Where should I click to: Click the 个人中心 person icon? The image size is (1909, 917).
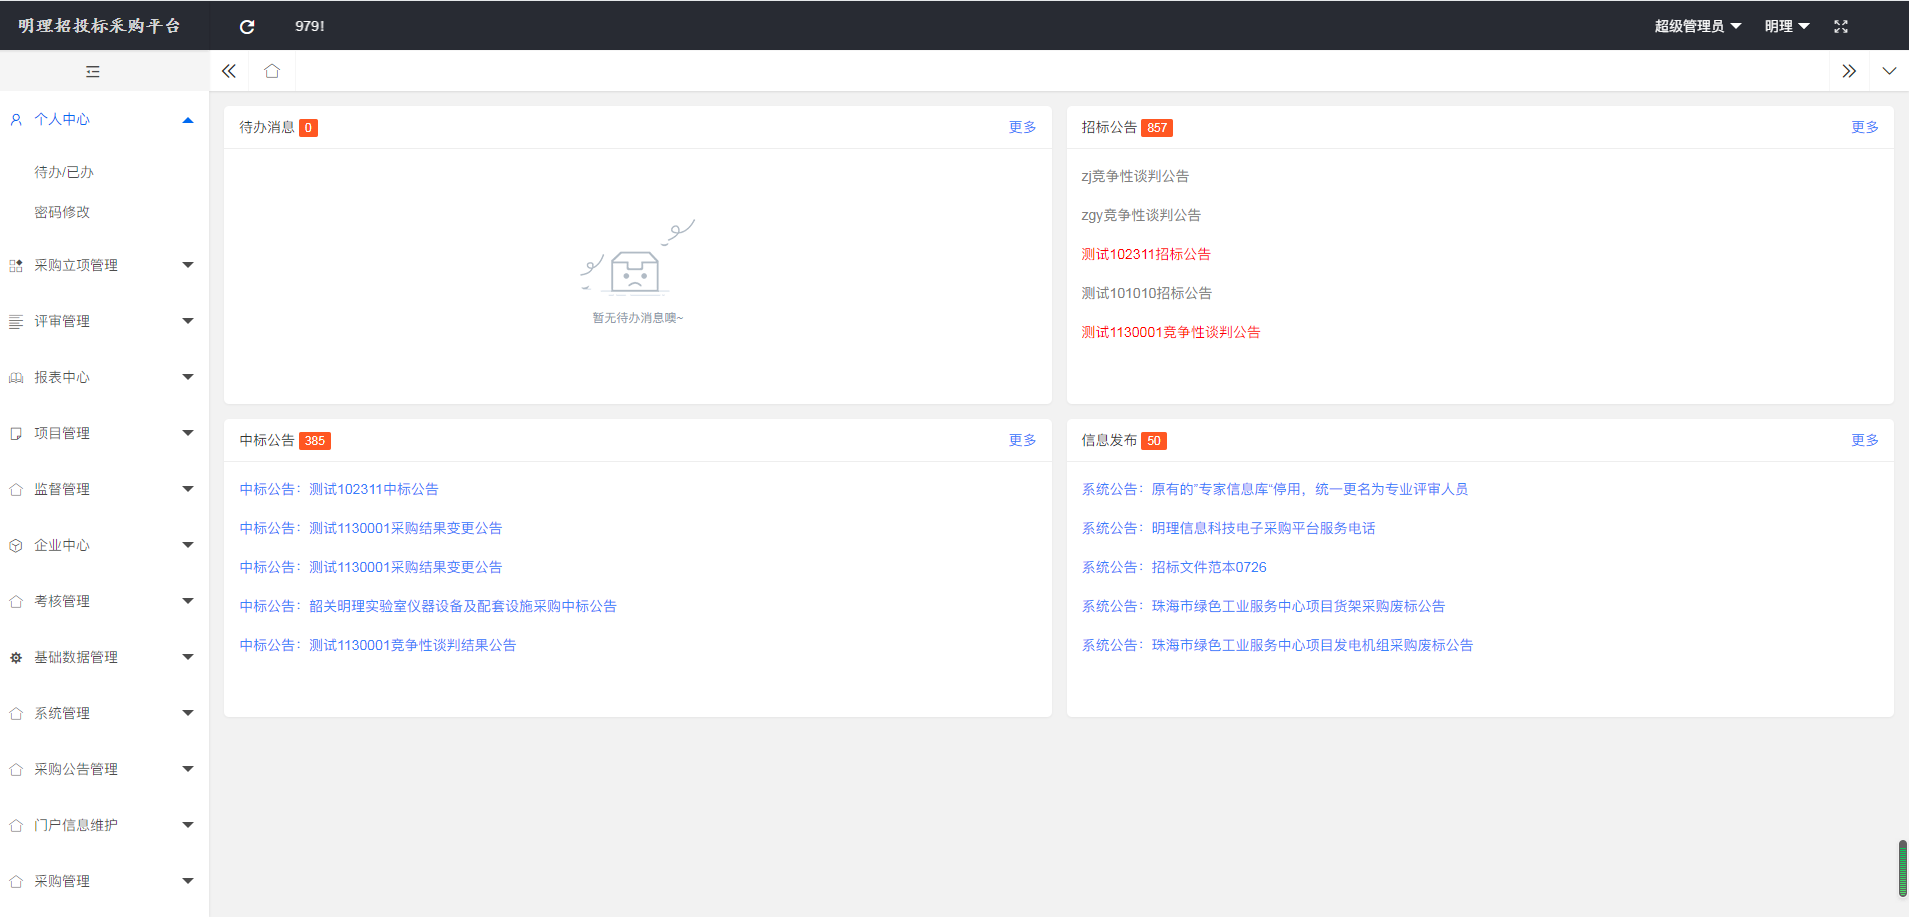click(16, 119)
